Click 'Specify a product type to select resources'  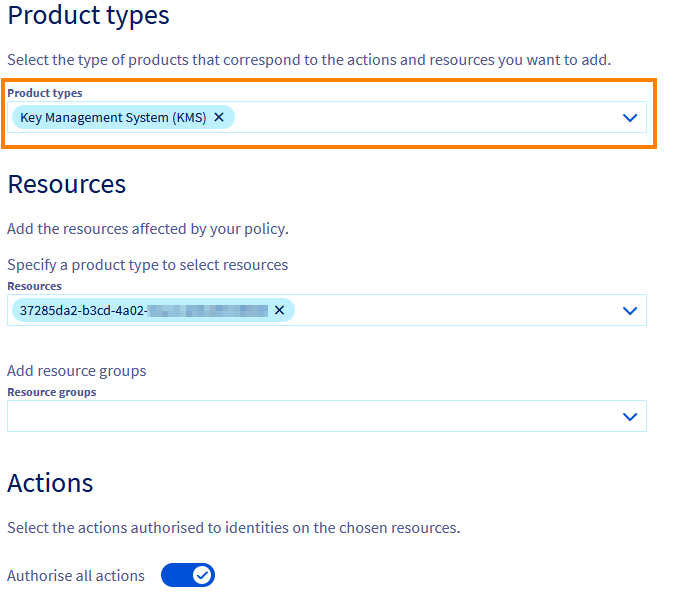[x=147, y=265]
